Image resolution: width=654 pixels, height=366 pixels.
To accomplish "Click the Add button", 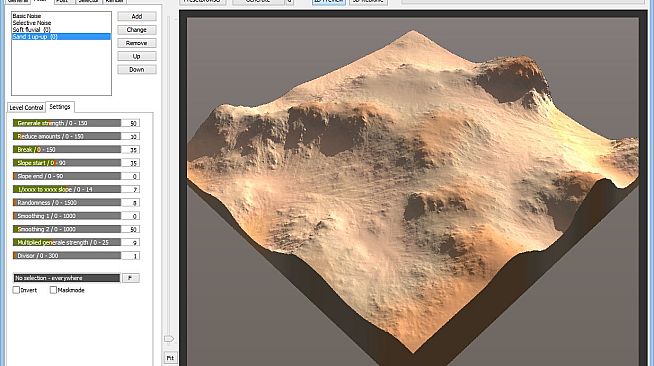I will pyautogui.click(x=137, y=16).
